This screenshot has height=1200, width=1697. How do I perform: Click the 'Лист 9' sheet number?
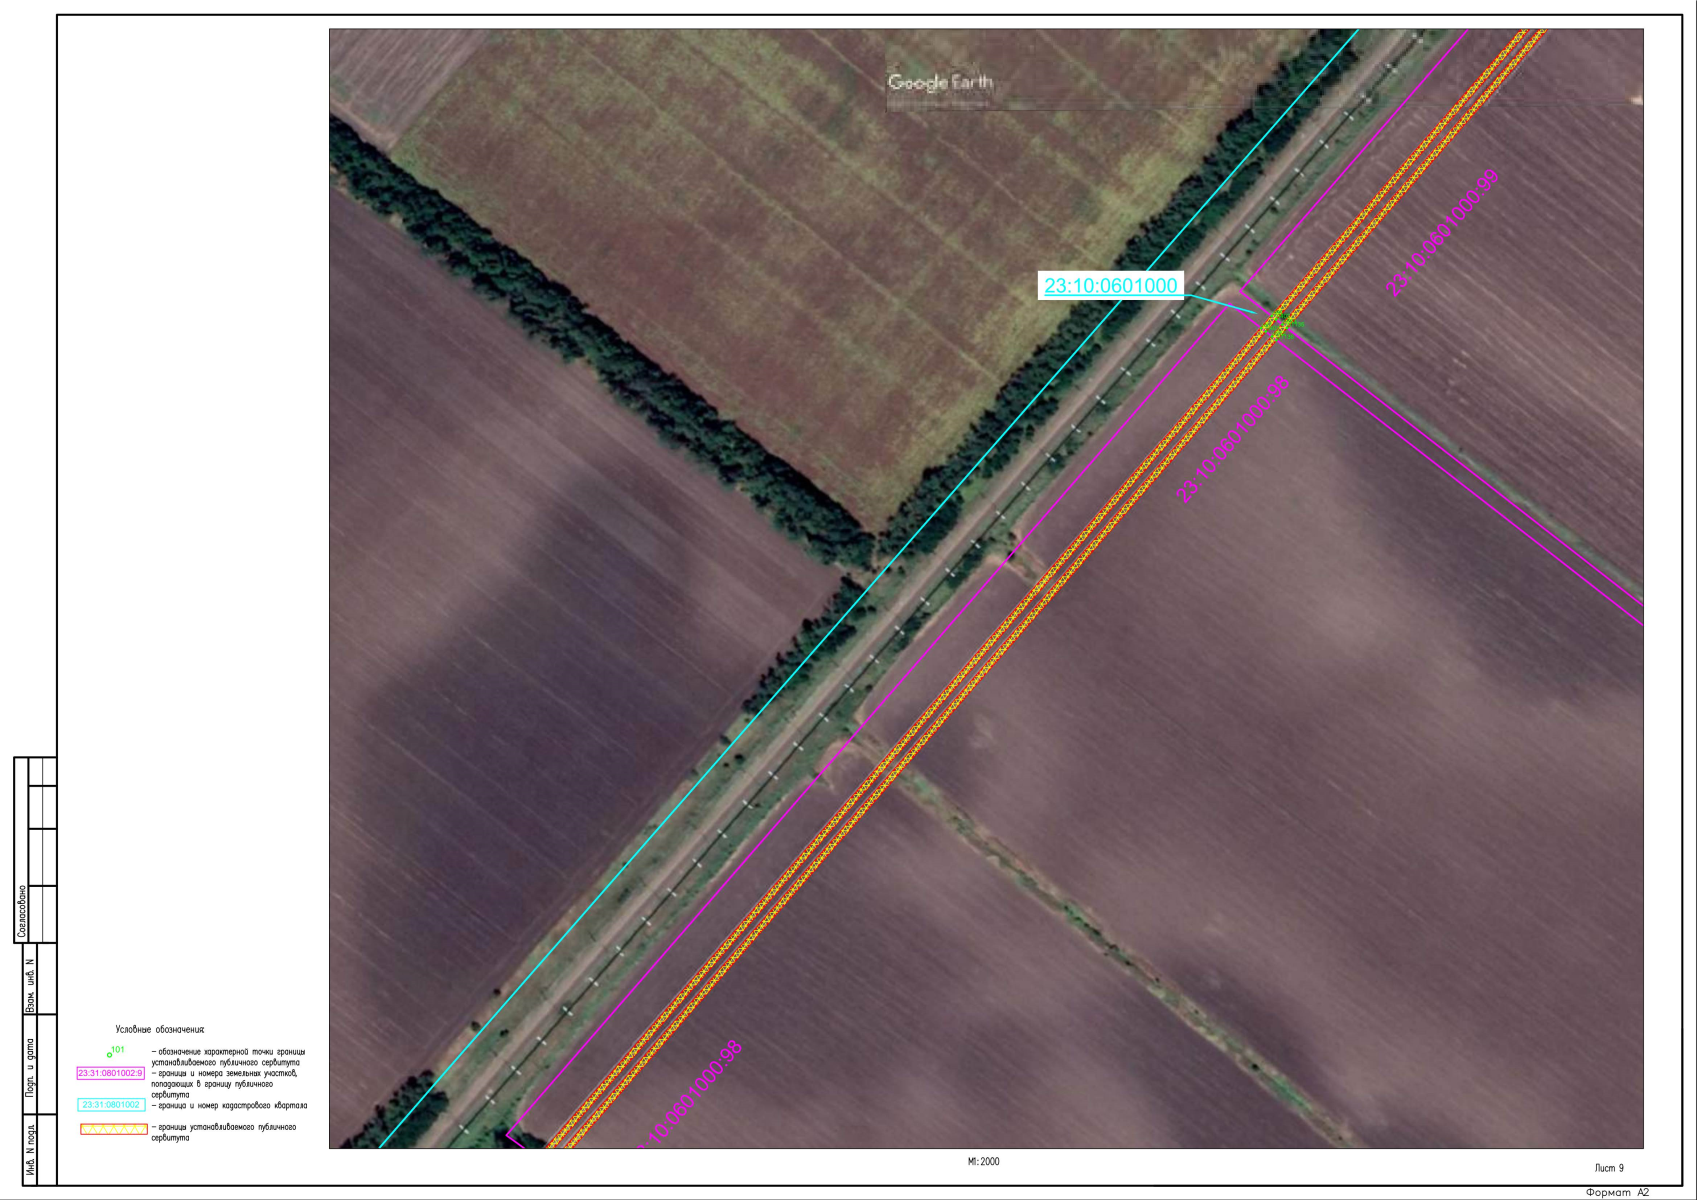click(1609, 1168)
